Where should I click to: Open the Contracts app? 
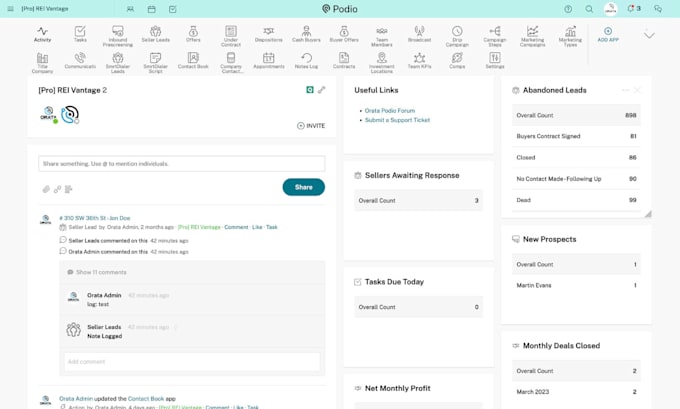(344, 61)
